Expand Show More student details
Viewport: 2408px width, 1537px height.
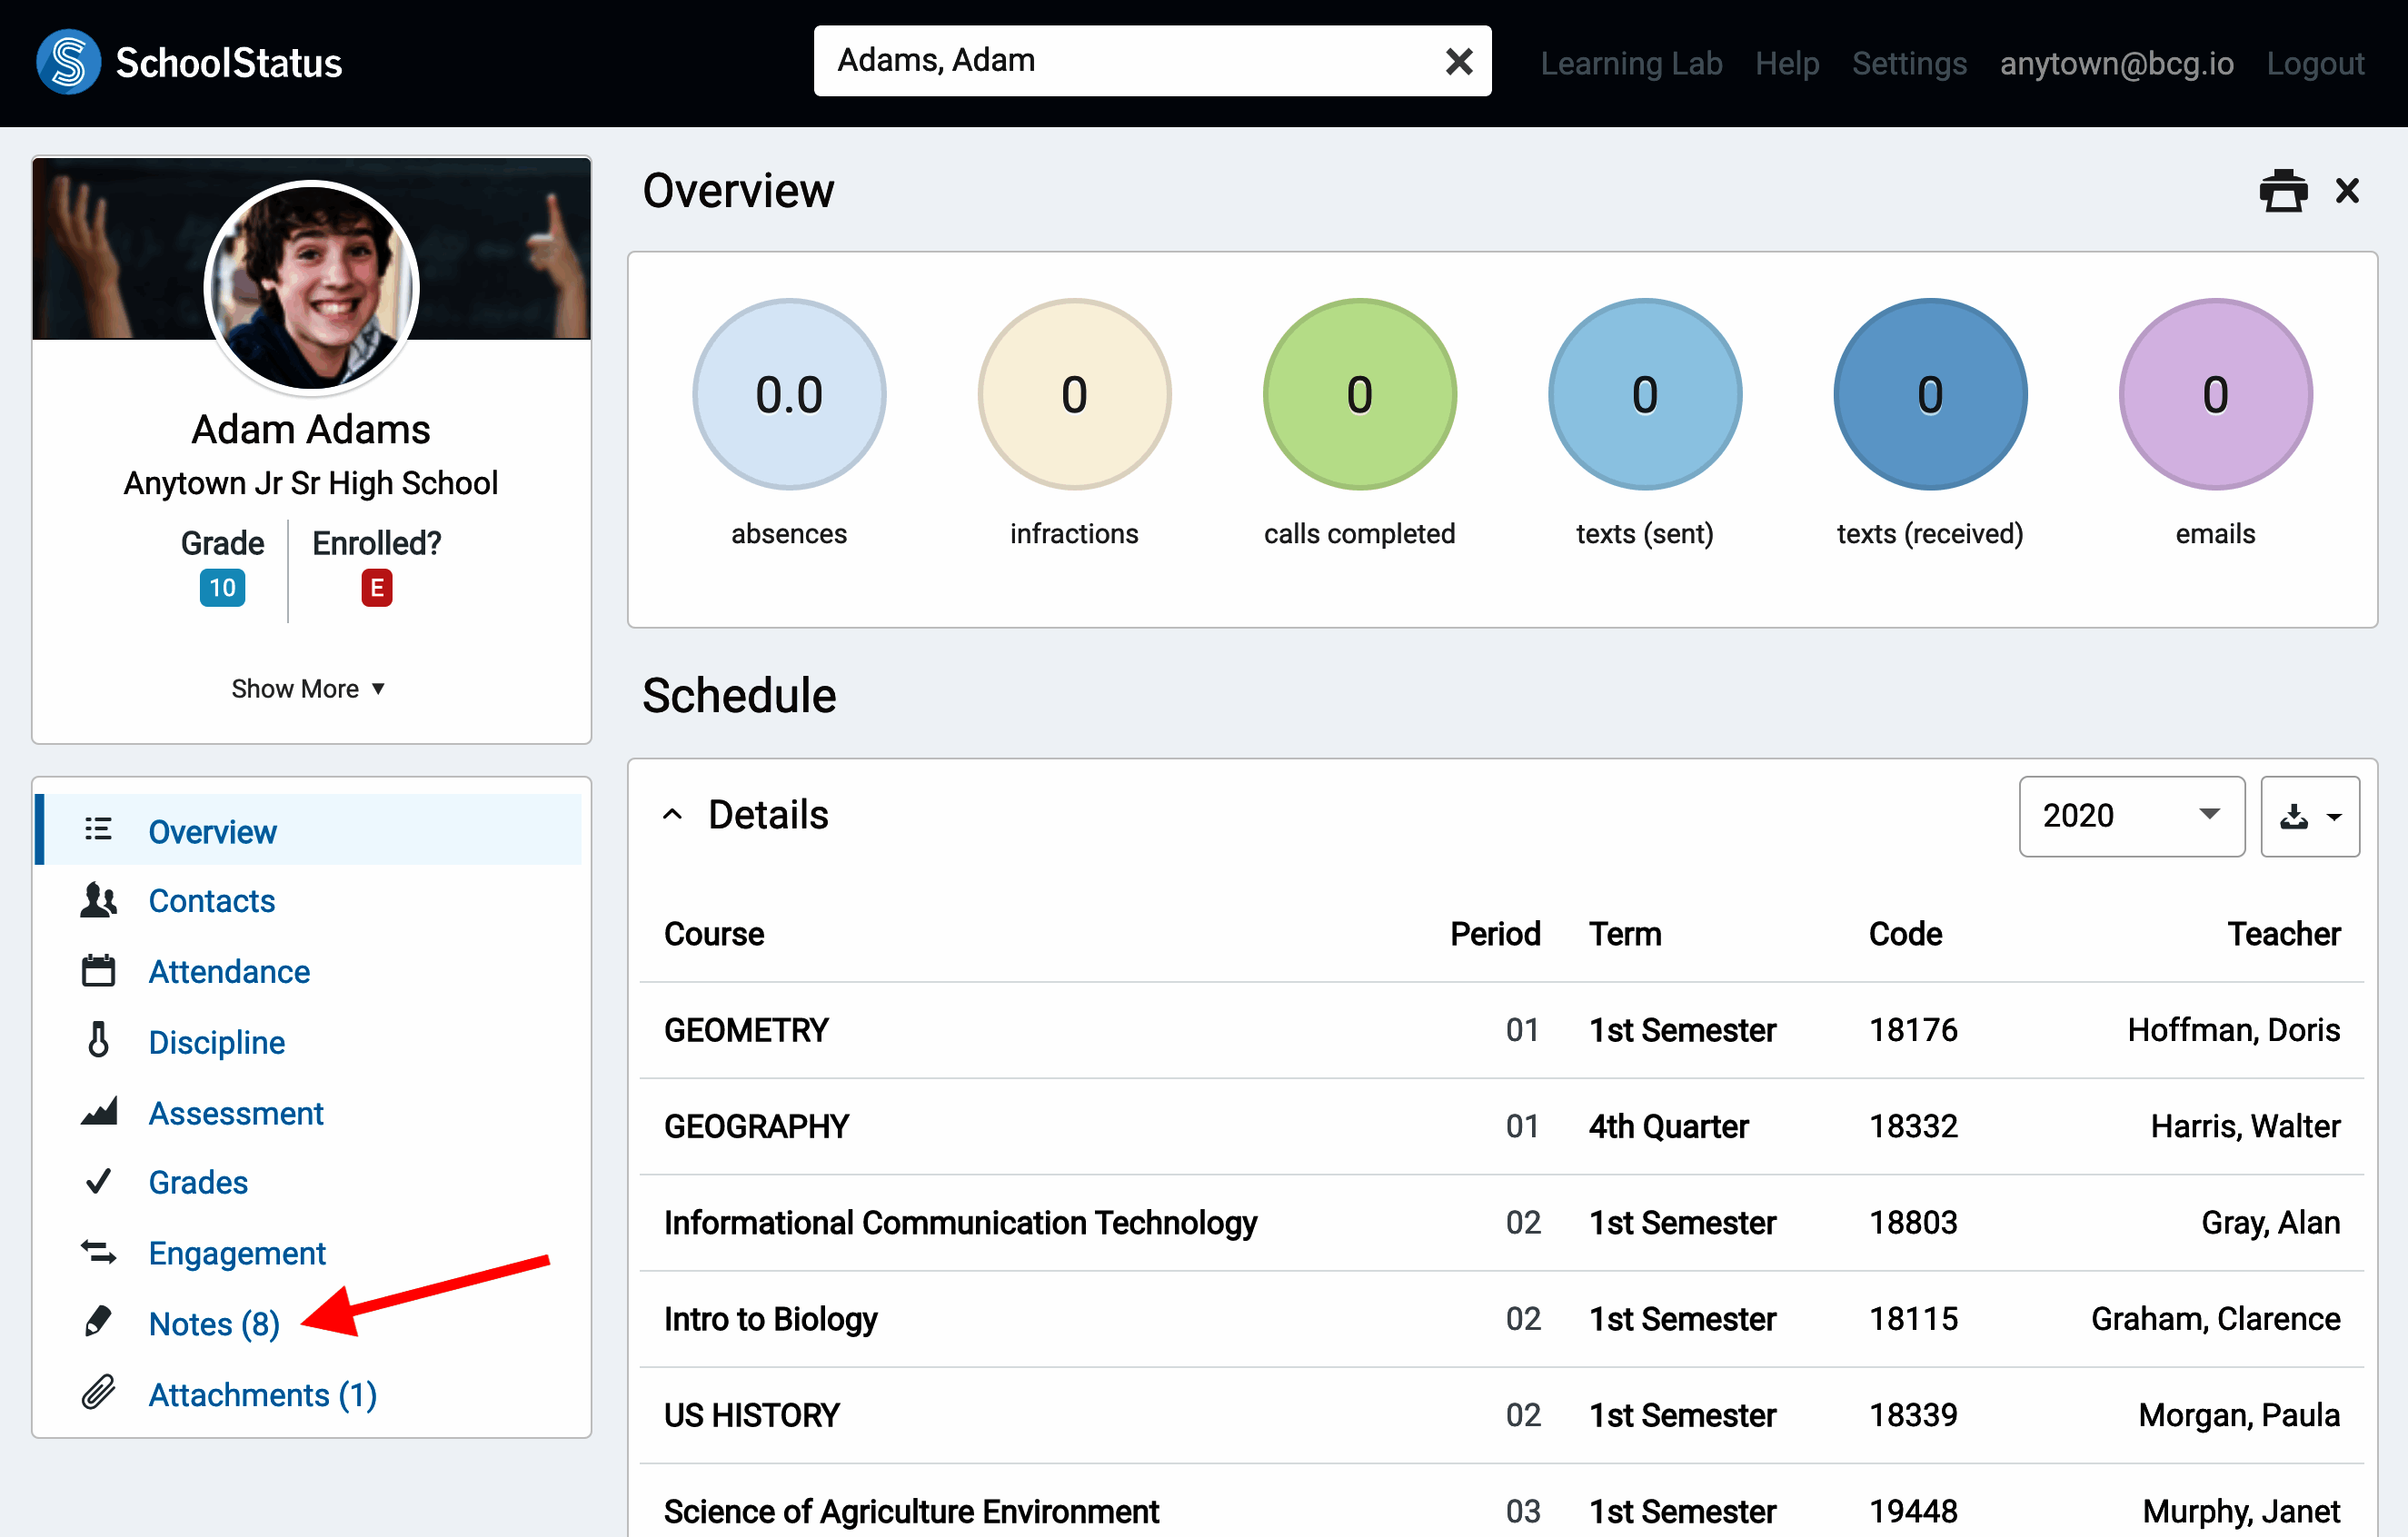pos(308,689)
